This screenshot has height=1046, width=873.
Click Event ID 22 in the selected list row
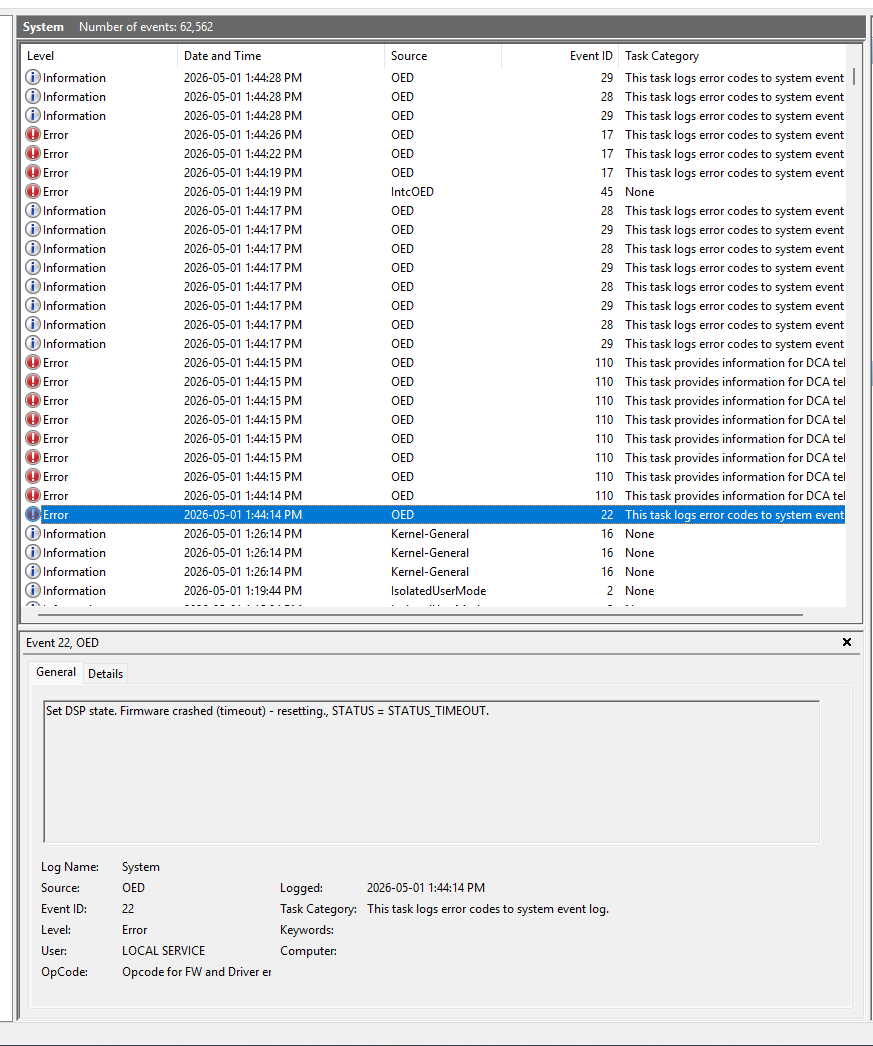point(606,514)
